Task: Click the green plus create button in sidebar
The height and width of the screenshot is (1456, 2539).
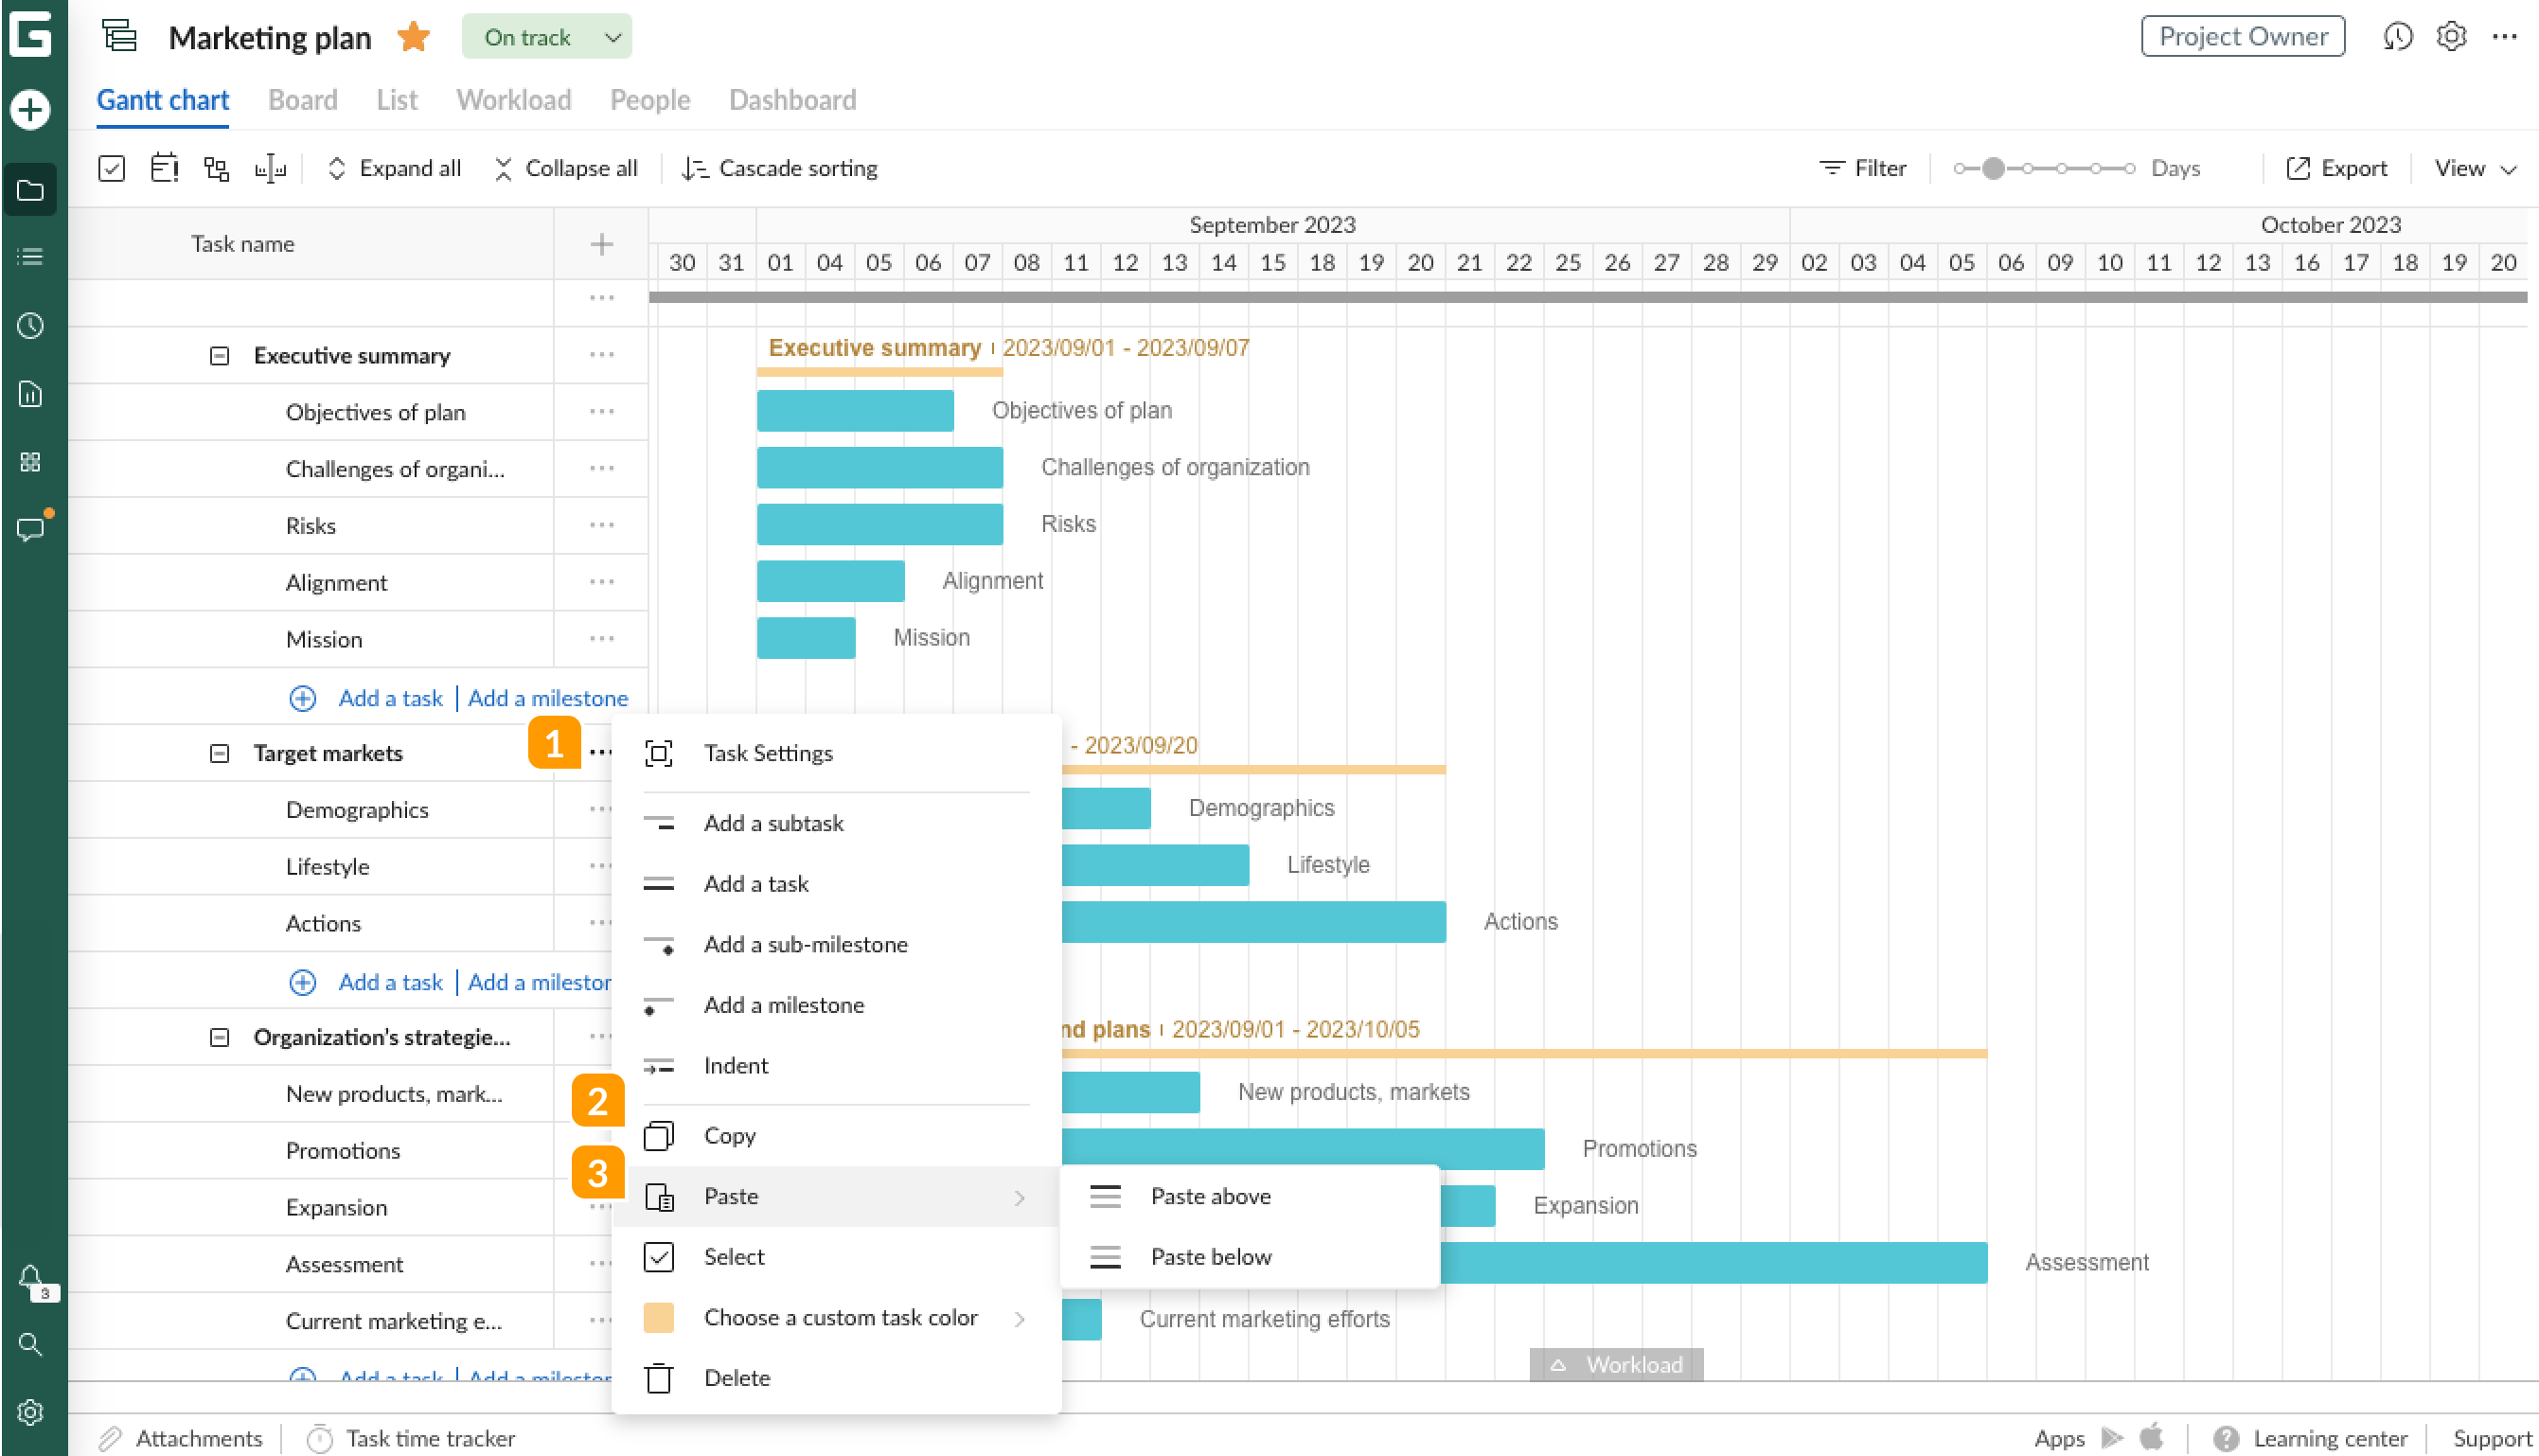Action: point(30,109)
